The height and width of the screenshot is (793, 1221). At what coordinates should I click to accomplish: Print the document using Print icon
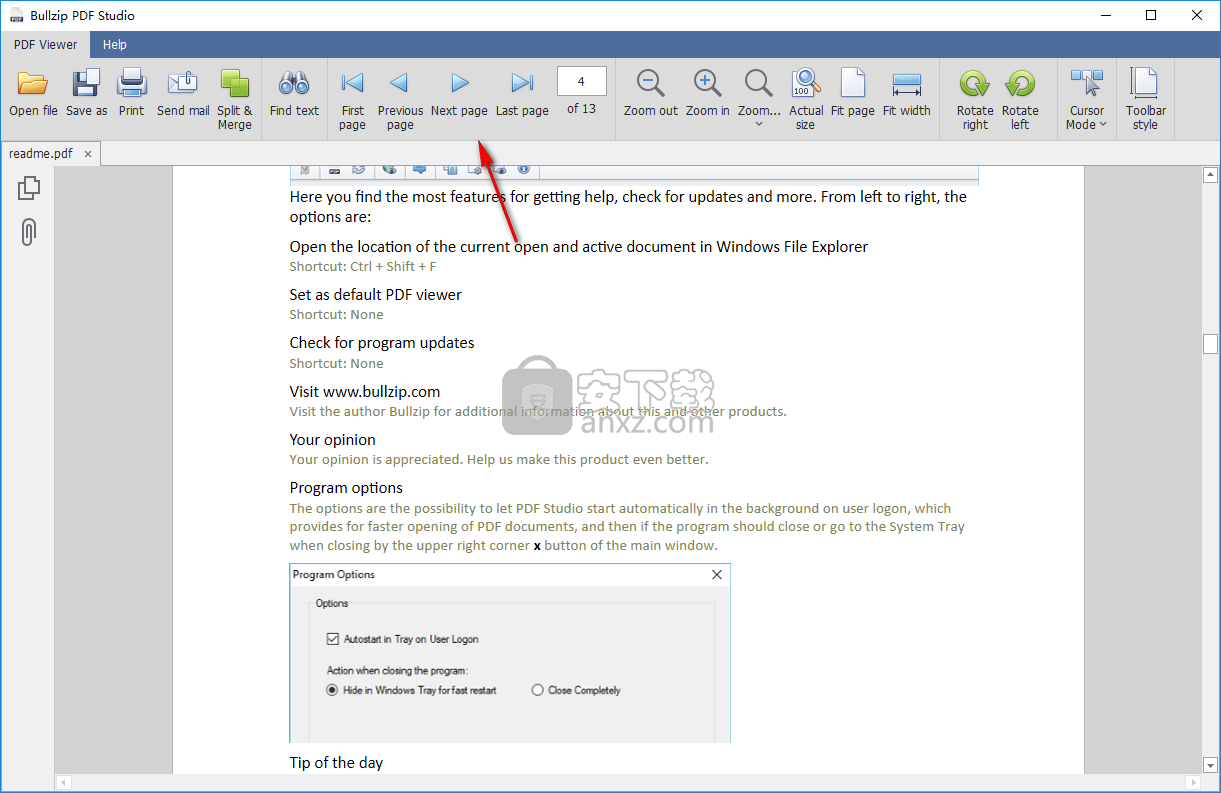tap(131, 84)
